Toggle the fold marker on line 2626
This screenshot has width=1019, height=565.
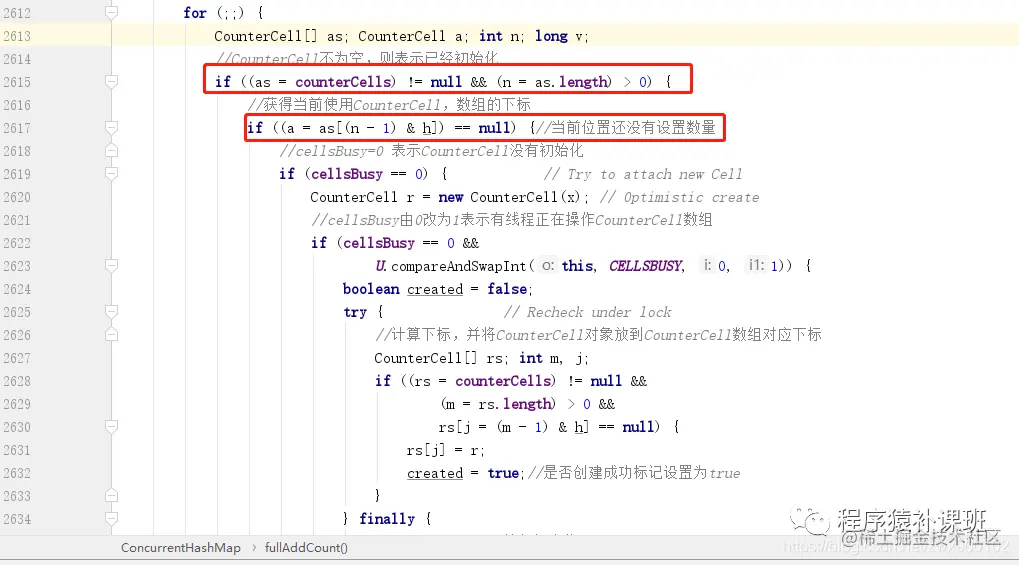tap(112, 335)
